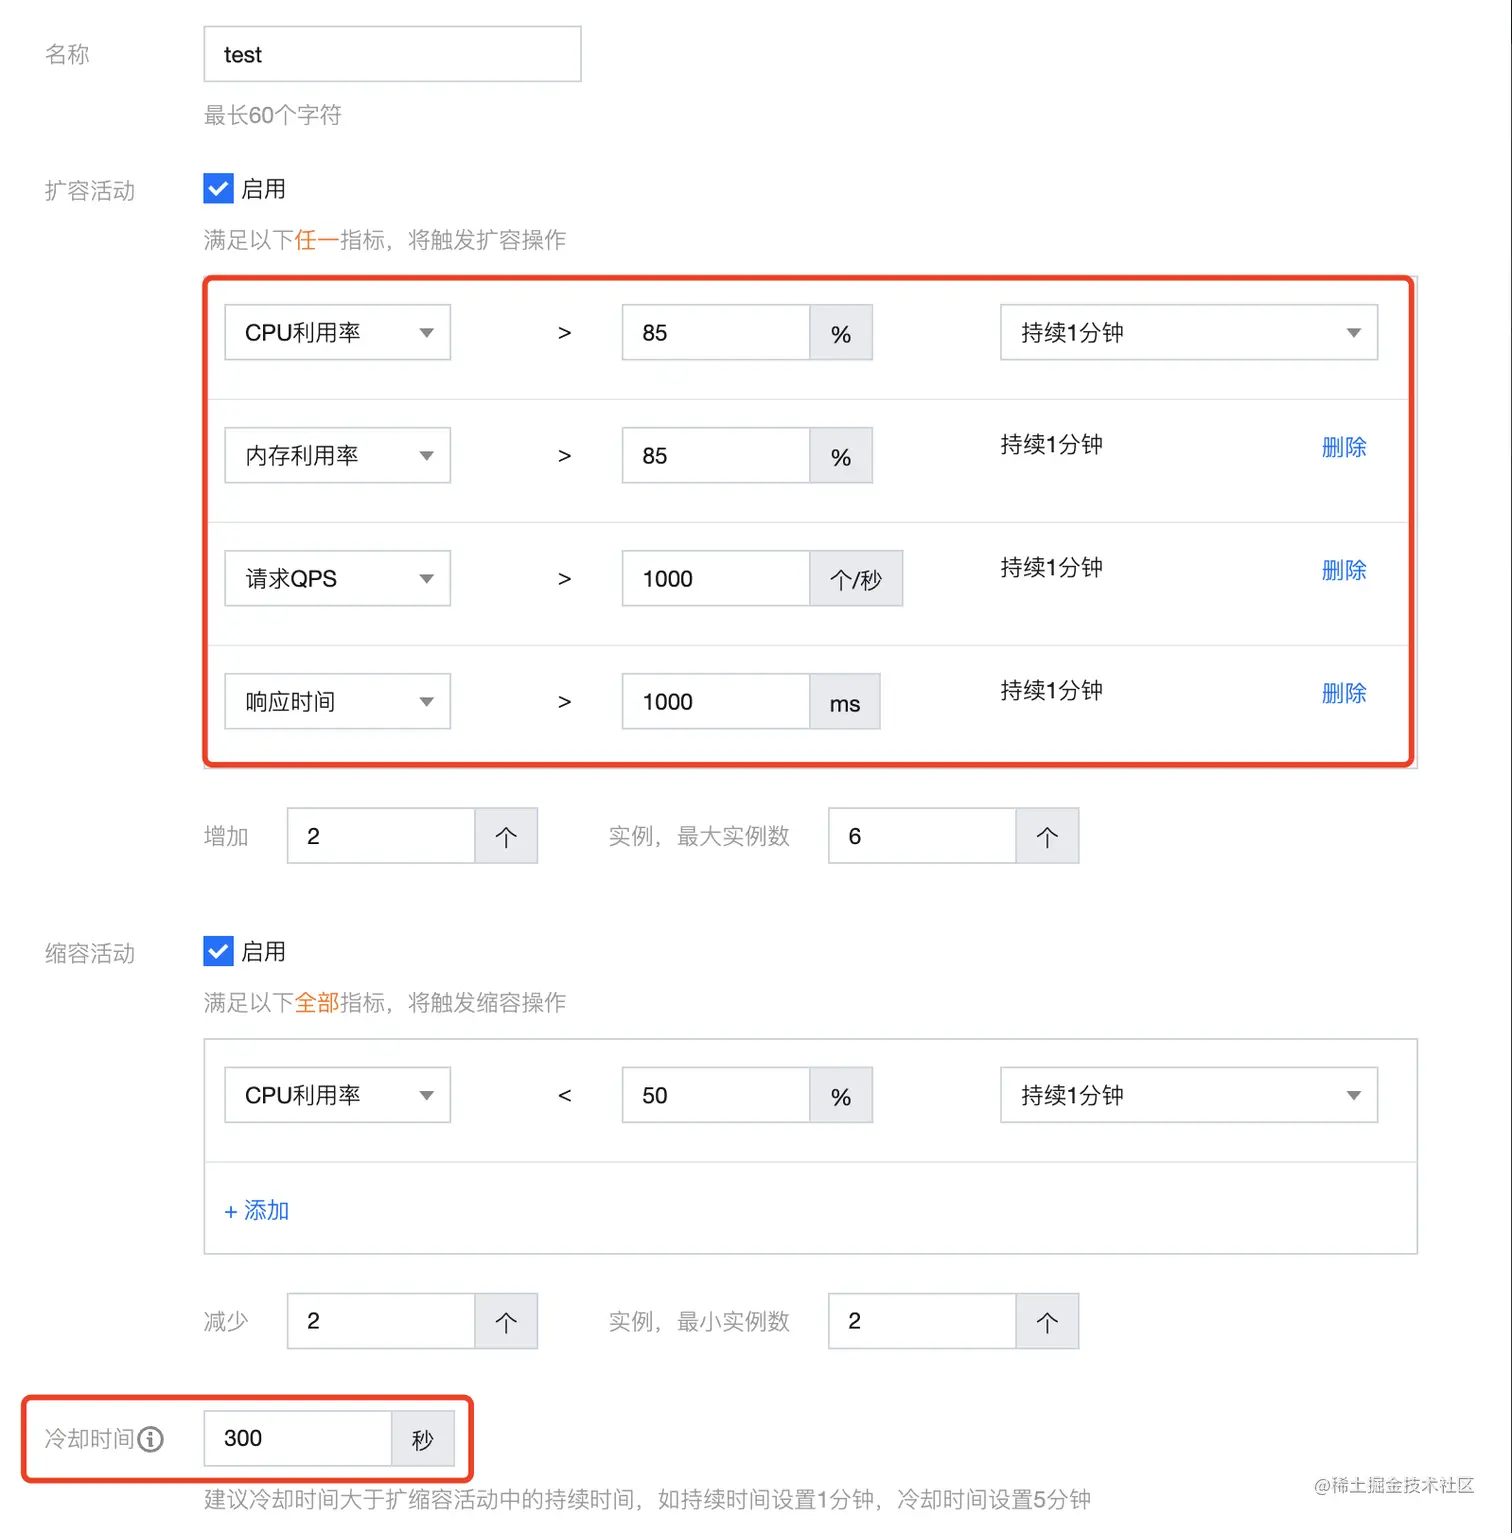Click the 个 unit addon beside 增加 field
1512x1533 pixels.
click(506, 836)
